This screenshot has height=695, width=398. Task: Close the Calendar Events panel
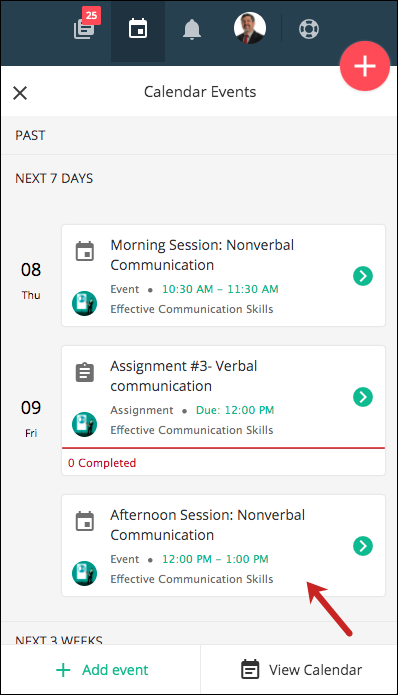[20, 93]
